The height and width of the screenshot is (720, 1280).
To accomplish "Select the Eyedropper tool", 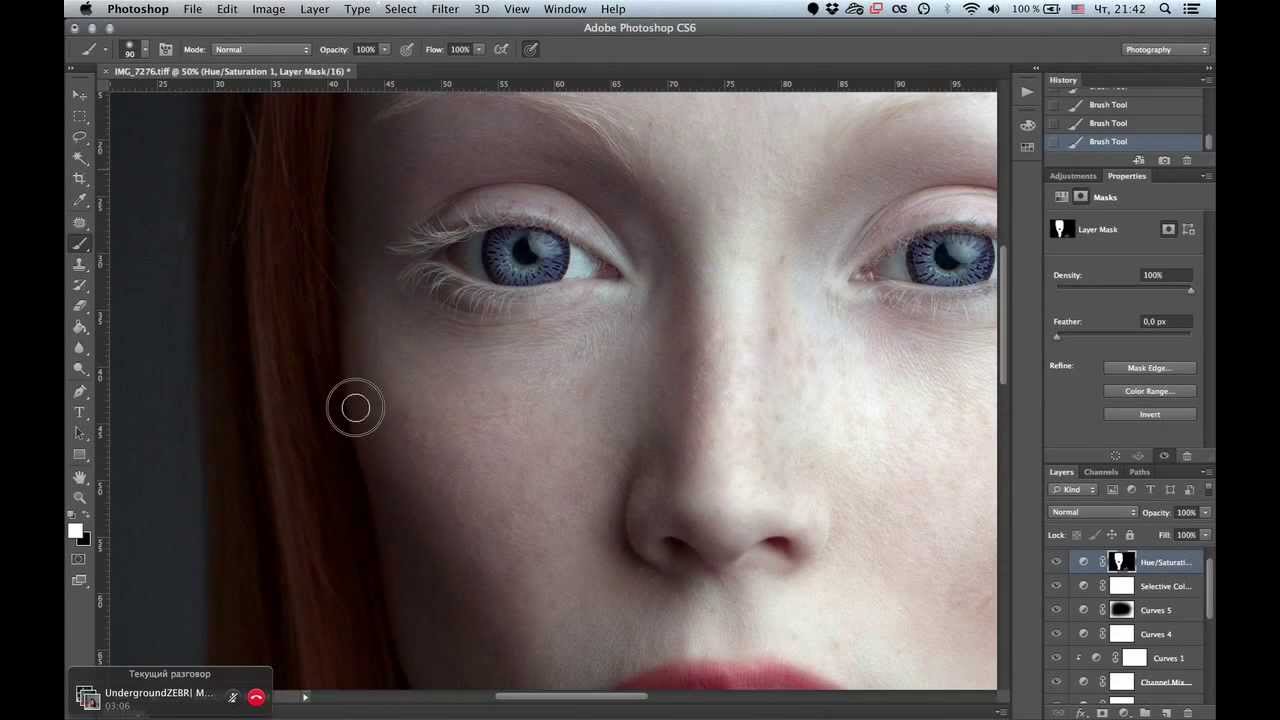I will tap(80, 200).
